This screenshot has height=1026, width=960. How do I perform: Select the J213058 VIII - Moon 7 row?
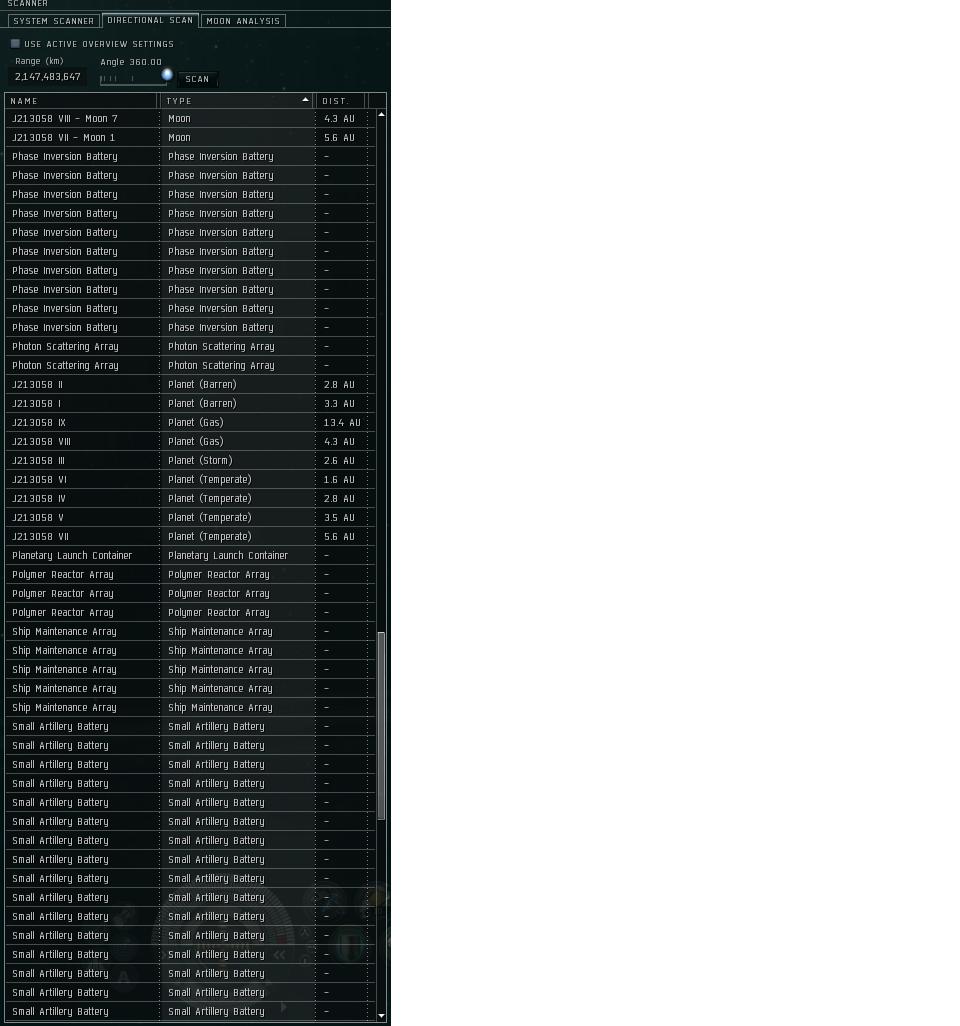[x=190, y=118]
